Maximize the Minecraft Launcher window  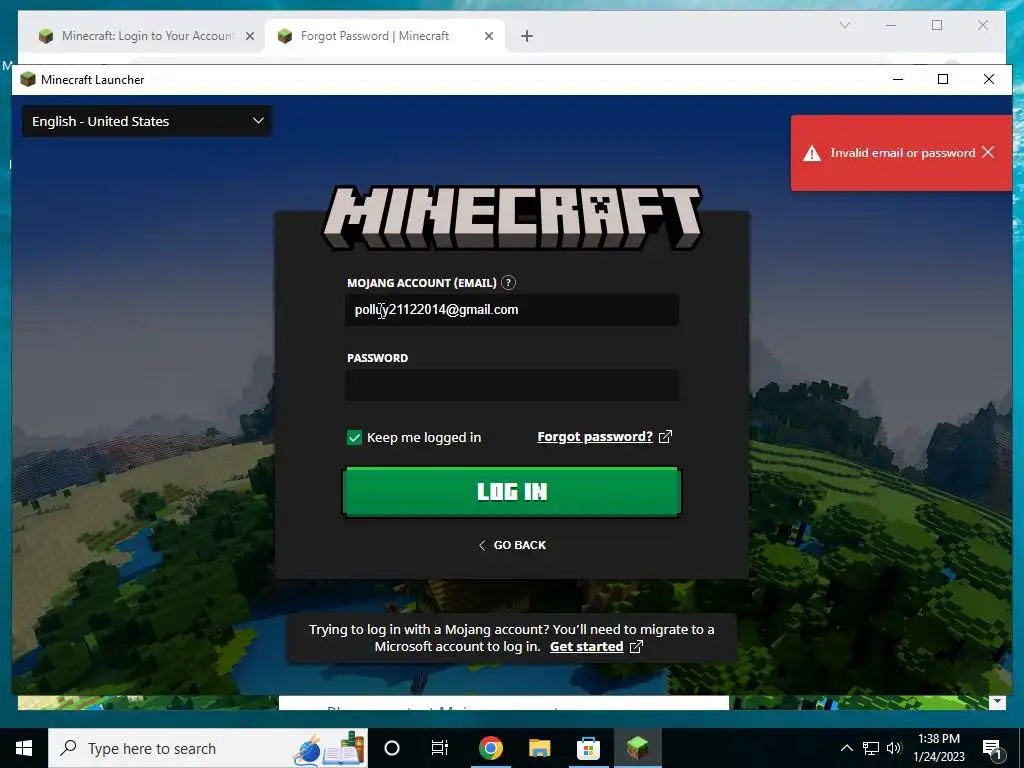[943, 80]
